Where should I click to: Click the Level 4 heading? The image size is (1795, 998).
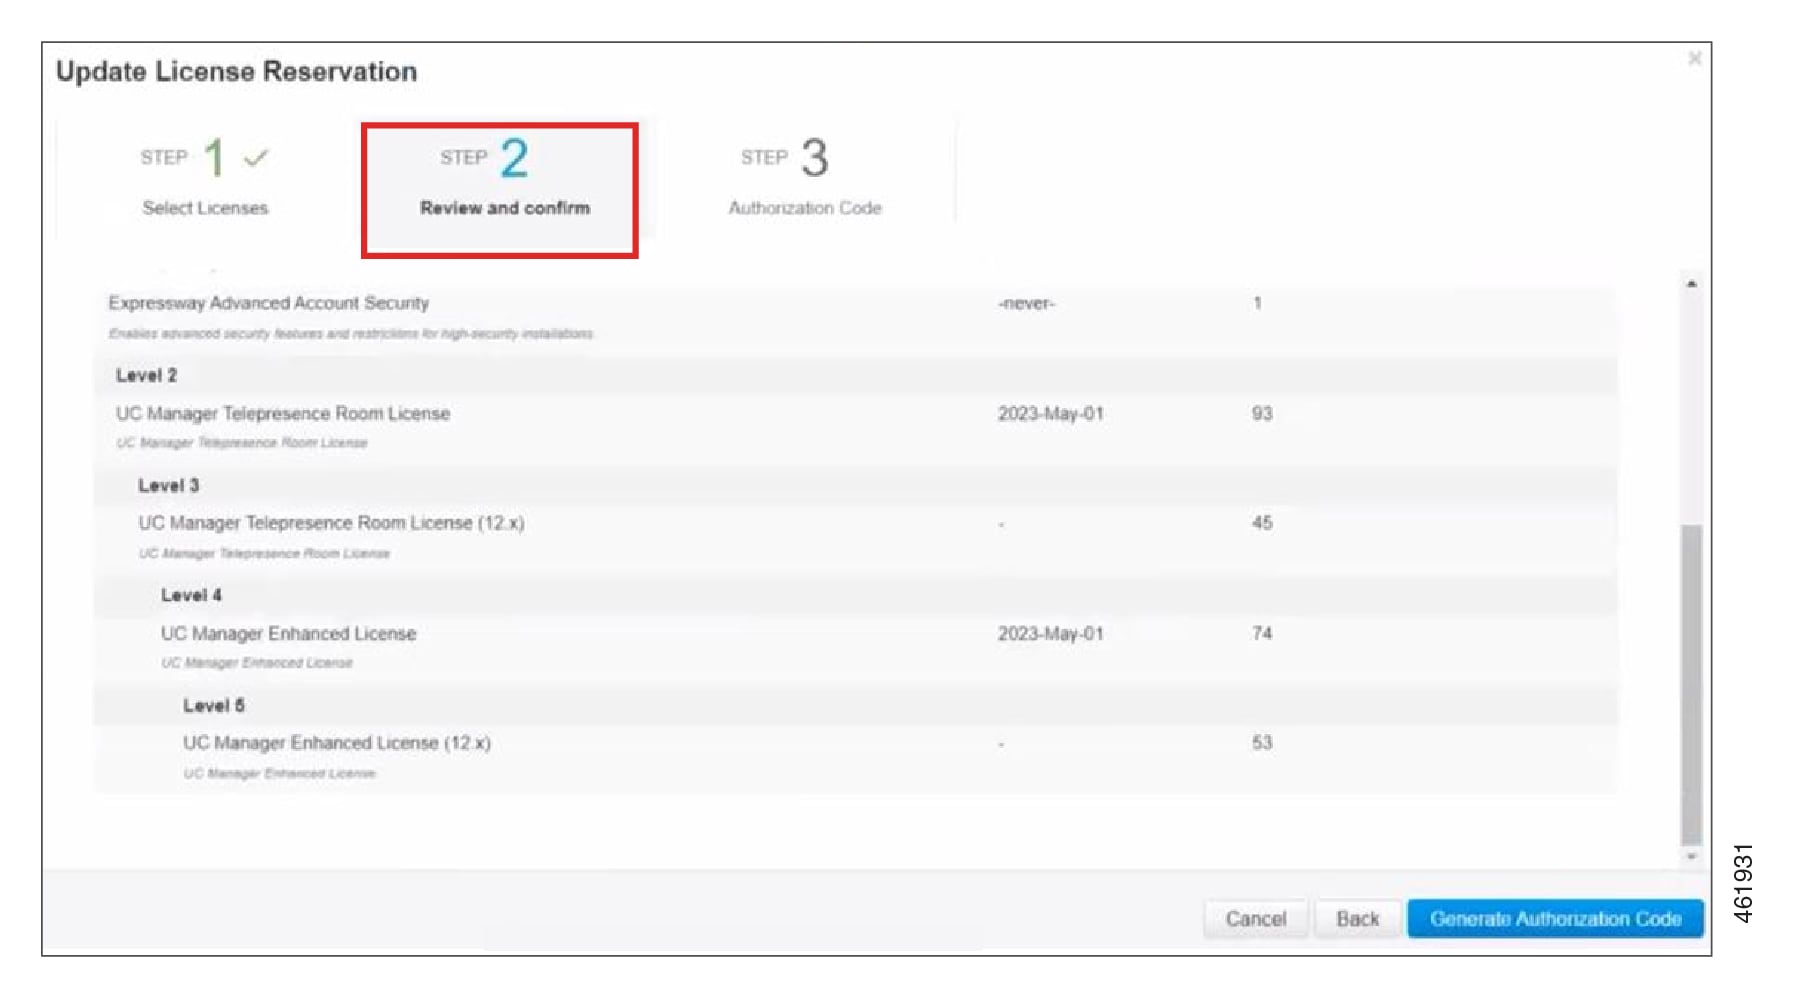coord(191,596)
